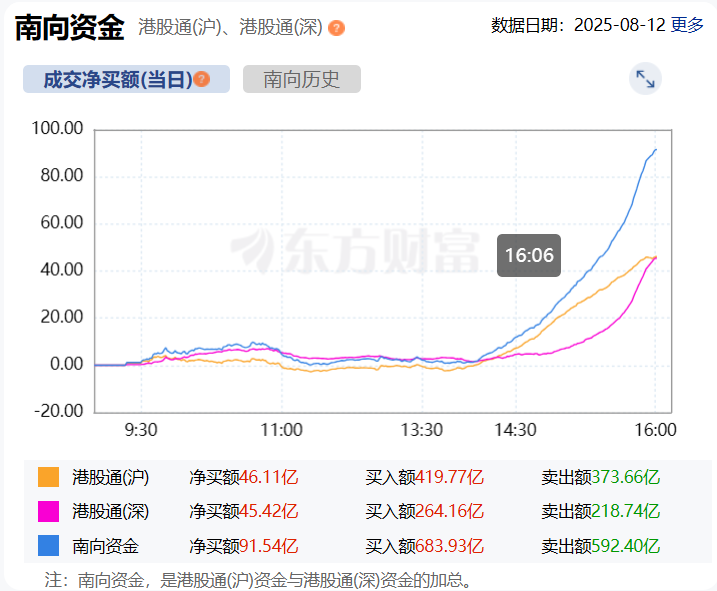Click 净买额91.54亿 value

pyautogui.click(x=244, y=546)
